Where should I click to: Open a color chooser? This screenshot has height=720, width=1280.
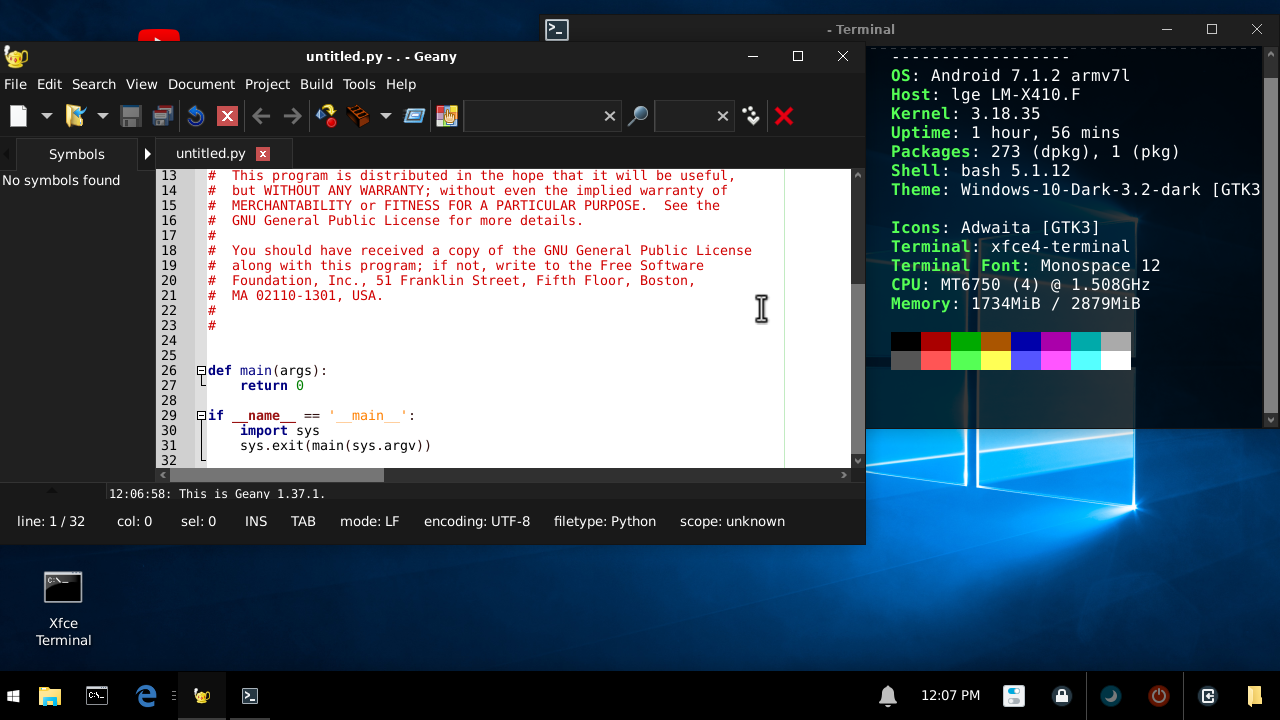coord(446,116)
